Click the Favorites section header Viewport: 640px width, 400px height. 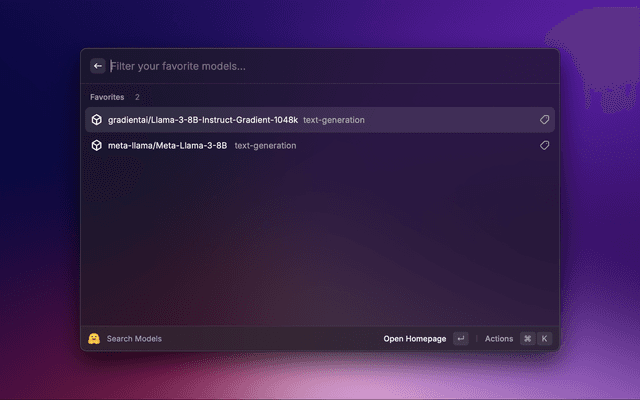[107, 97]
